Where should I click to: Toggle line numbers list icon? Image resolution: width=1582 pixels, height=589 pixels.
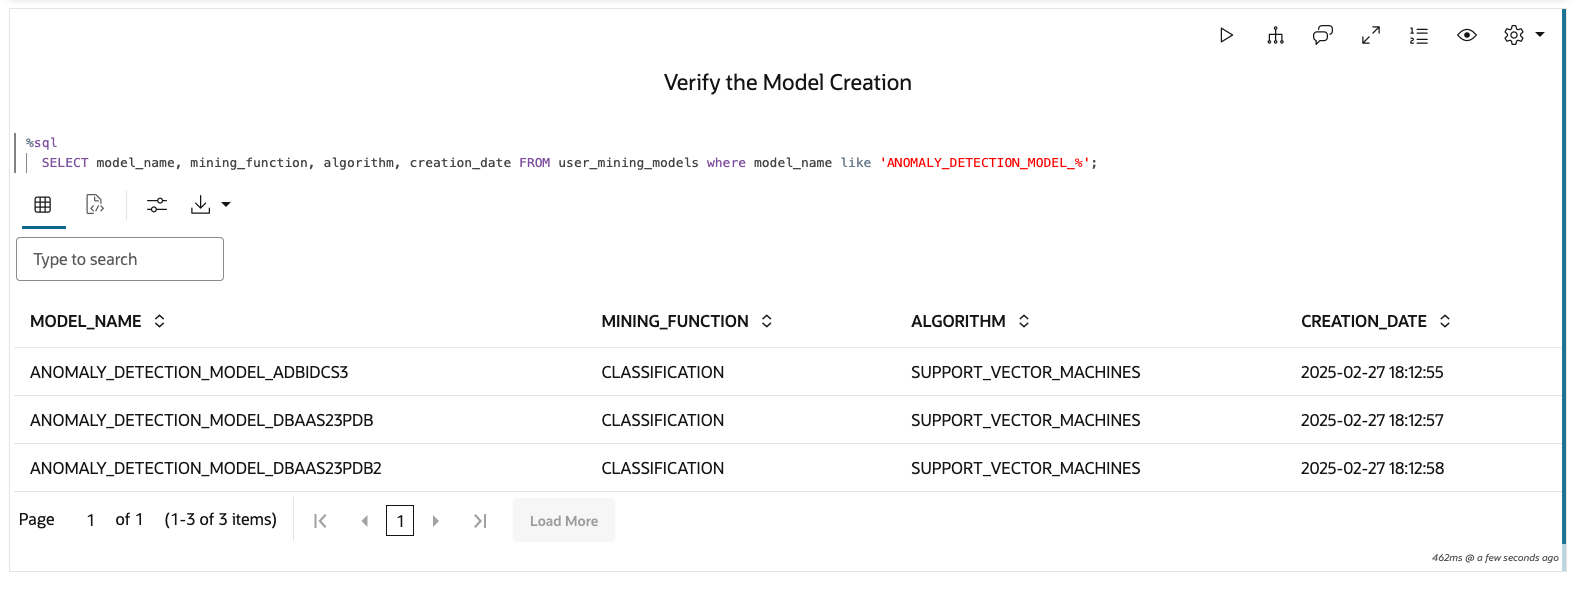pyautogui.click(x=1419, y=35)
